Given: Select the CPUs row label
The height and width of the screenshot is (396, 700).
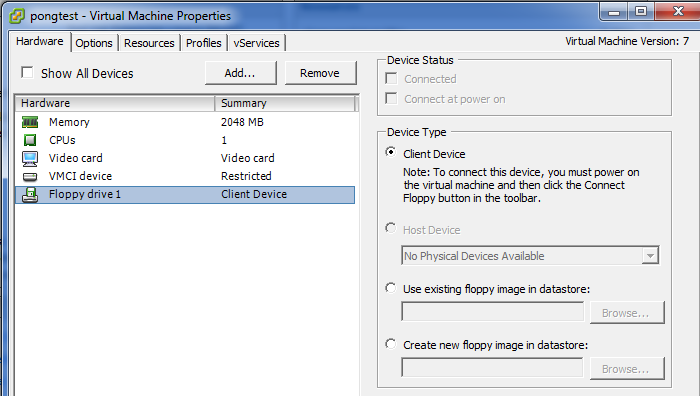Looking at the screenshot, I should 62,140.
